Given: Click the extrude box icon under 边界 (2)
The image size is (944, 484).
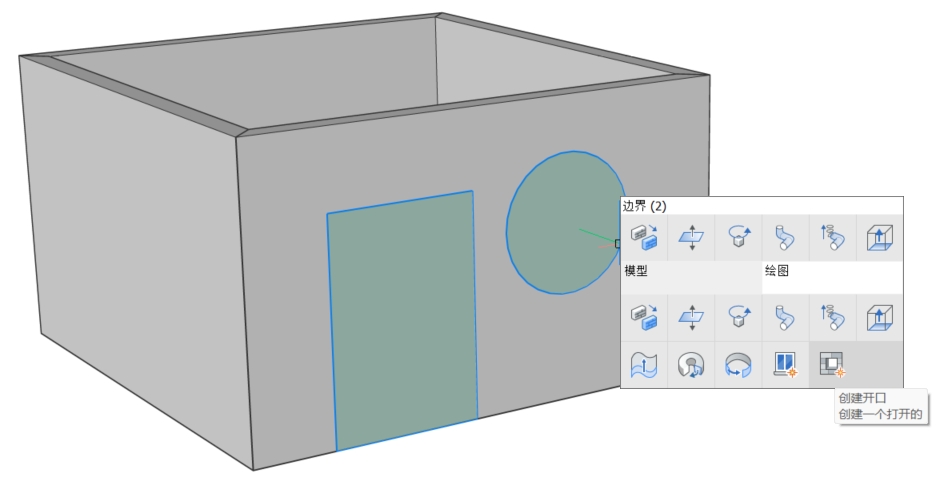Looking at the screenshot, I should [x=880, y=237].
